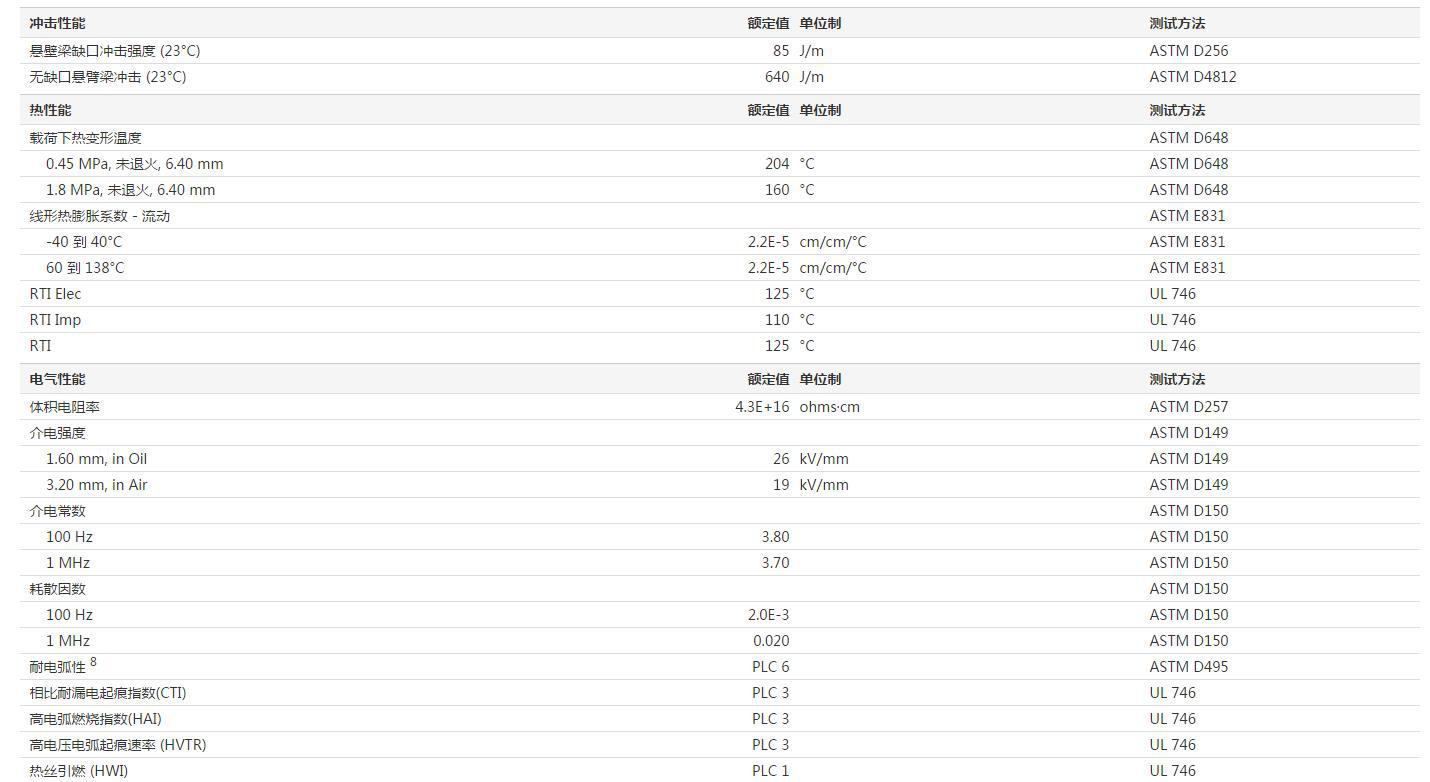The width and height of the screenshot is (1430, 782).
Task: Select the 介电常数 row label
Action: tap(58, 511)
